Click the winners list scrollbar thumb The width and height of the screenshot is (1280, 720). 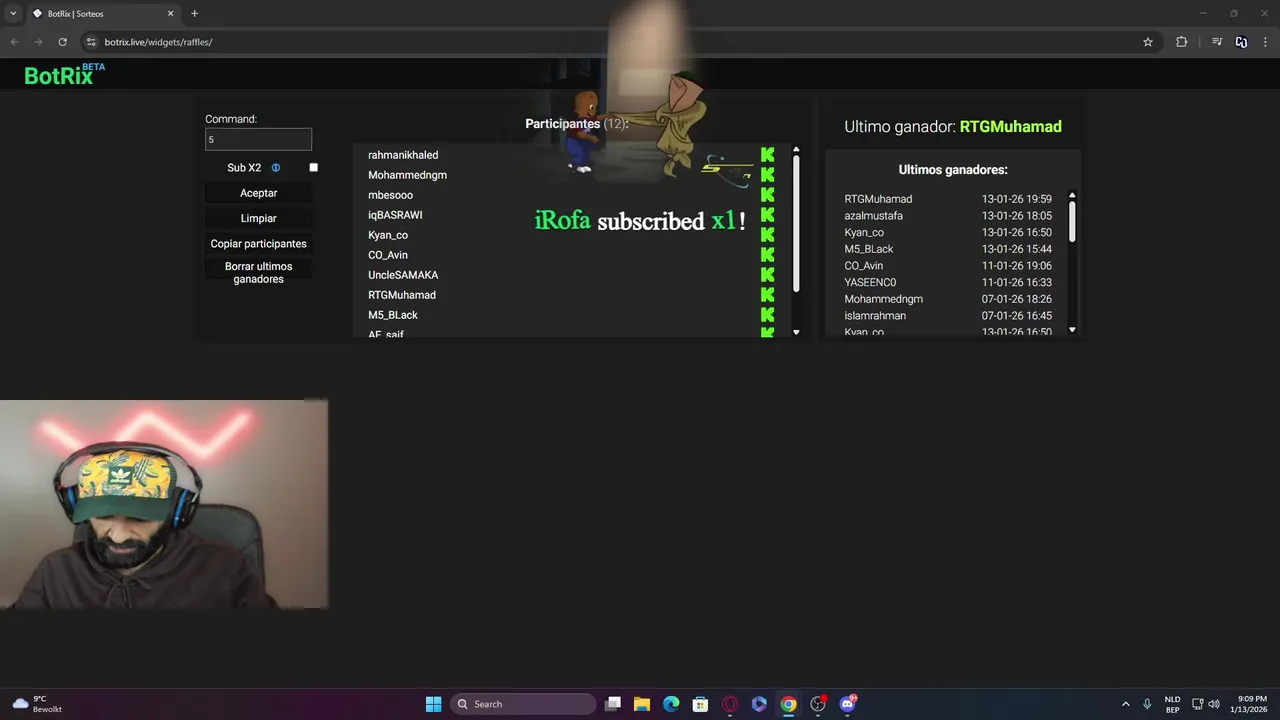(1072, 221)
